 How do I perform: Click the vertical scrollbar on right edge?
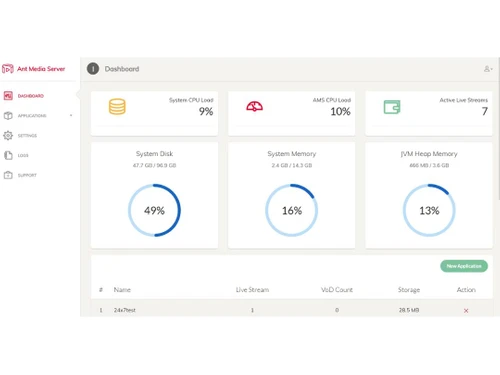tap(499, 128)
